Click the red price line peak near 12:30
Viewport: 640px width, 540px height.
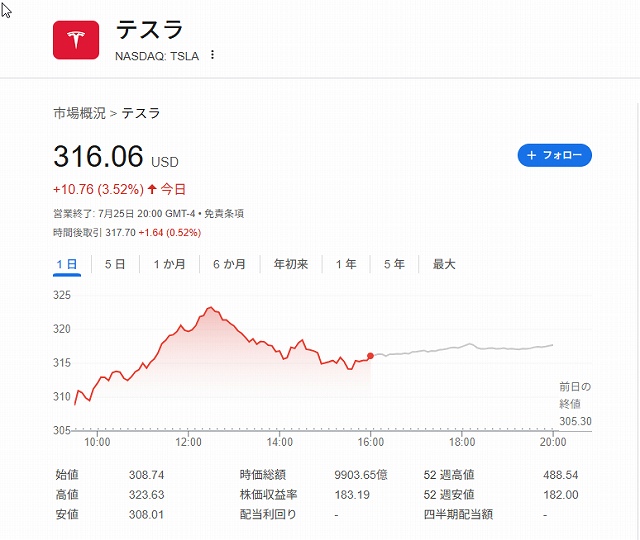click(211, 308)
